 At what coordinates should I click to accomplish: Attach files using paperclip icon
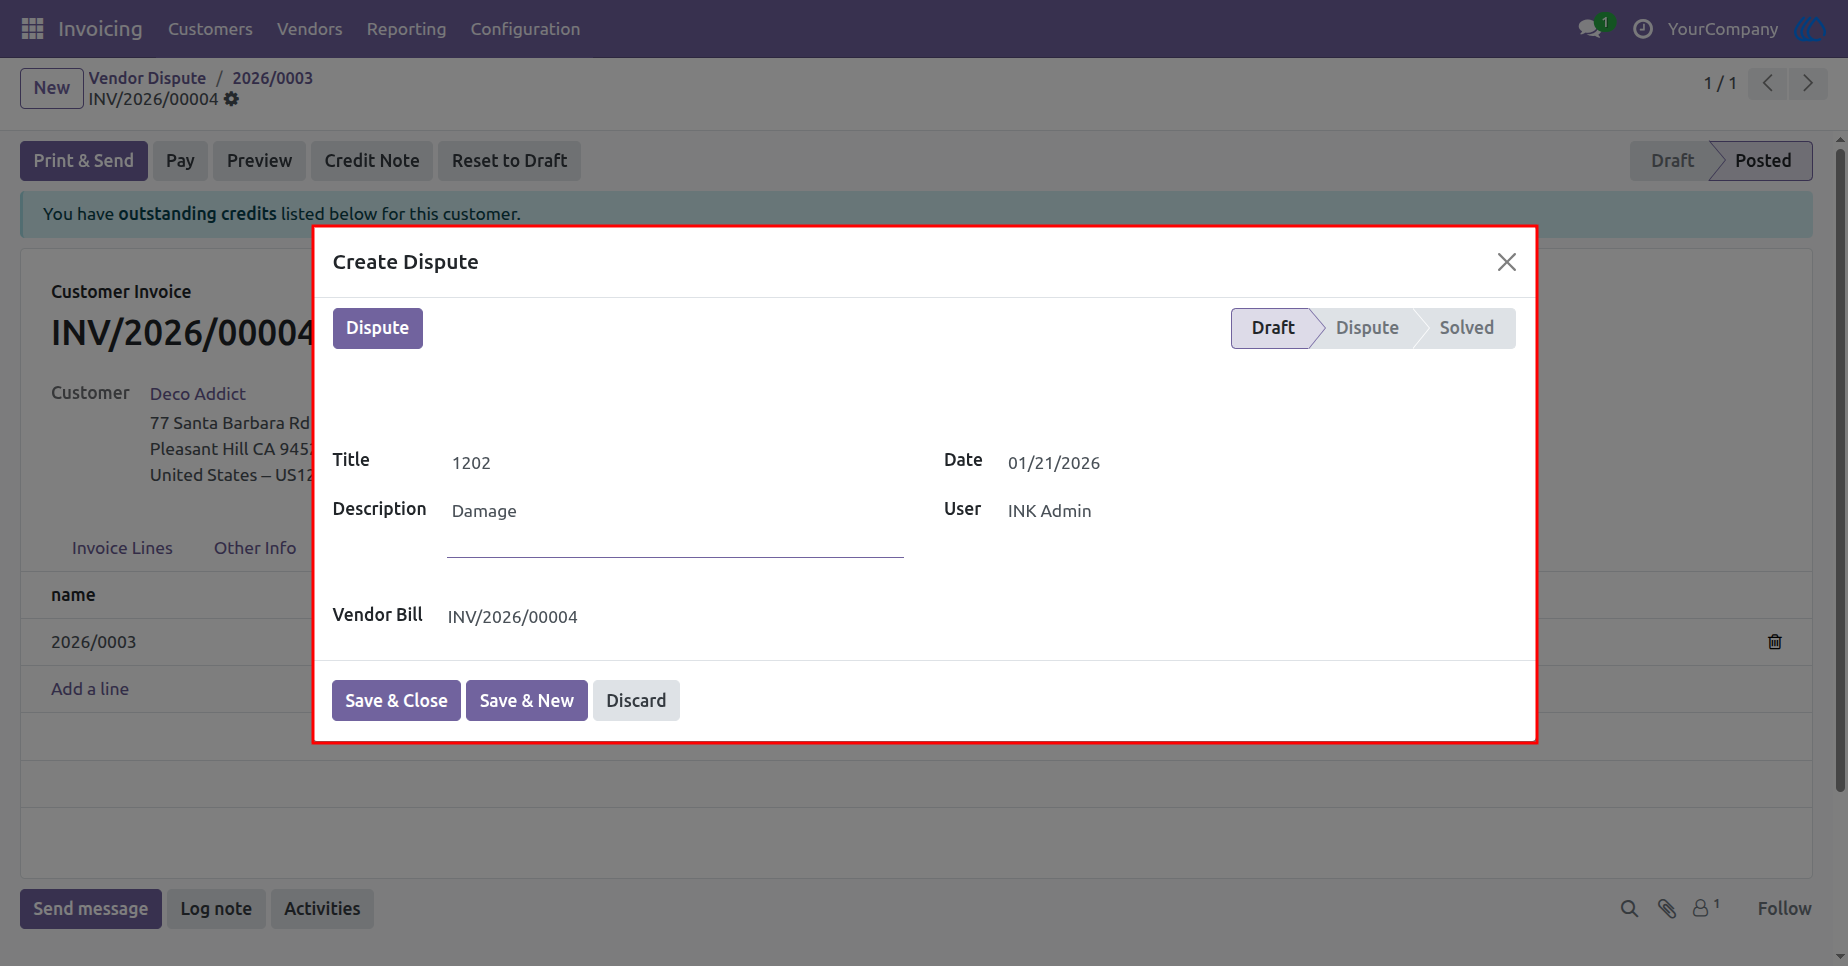tap(1666, 909)
